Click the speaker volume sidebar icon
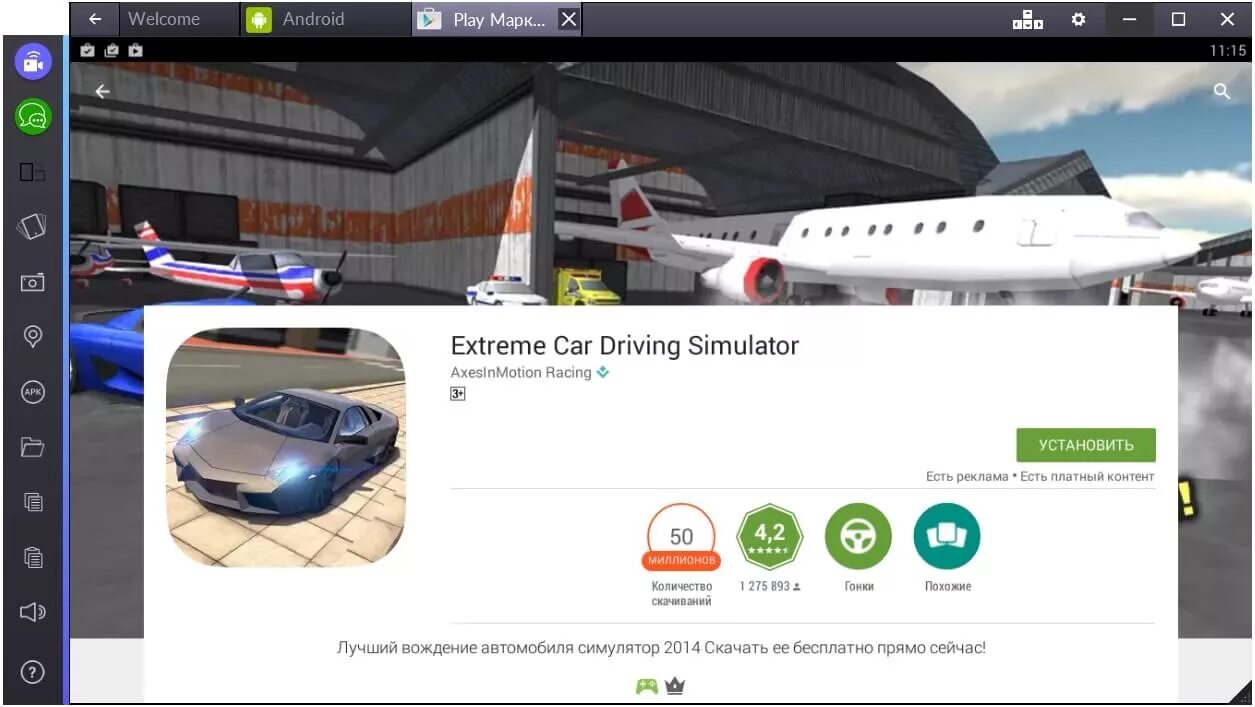This screenshot has width=1255, height=707. click(x=33, y=612)
